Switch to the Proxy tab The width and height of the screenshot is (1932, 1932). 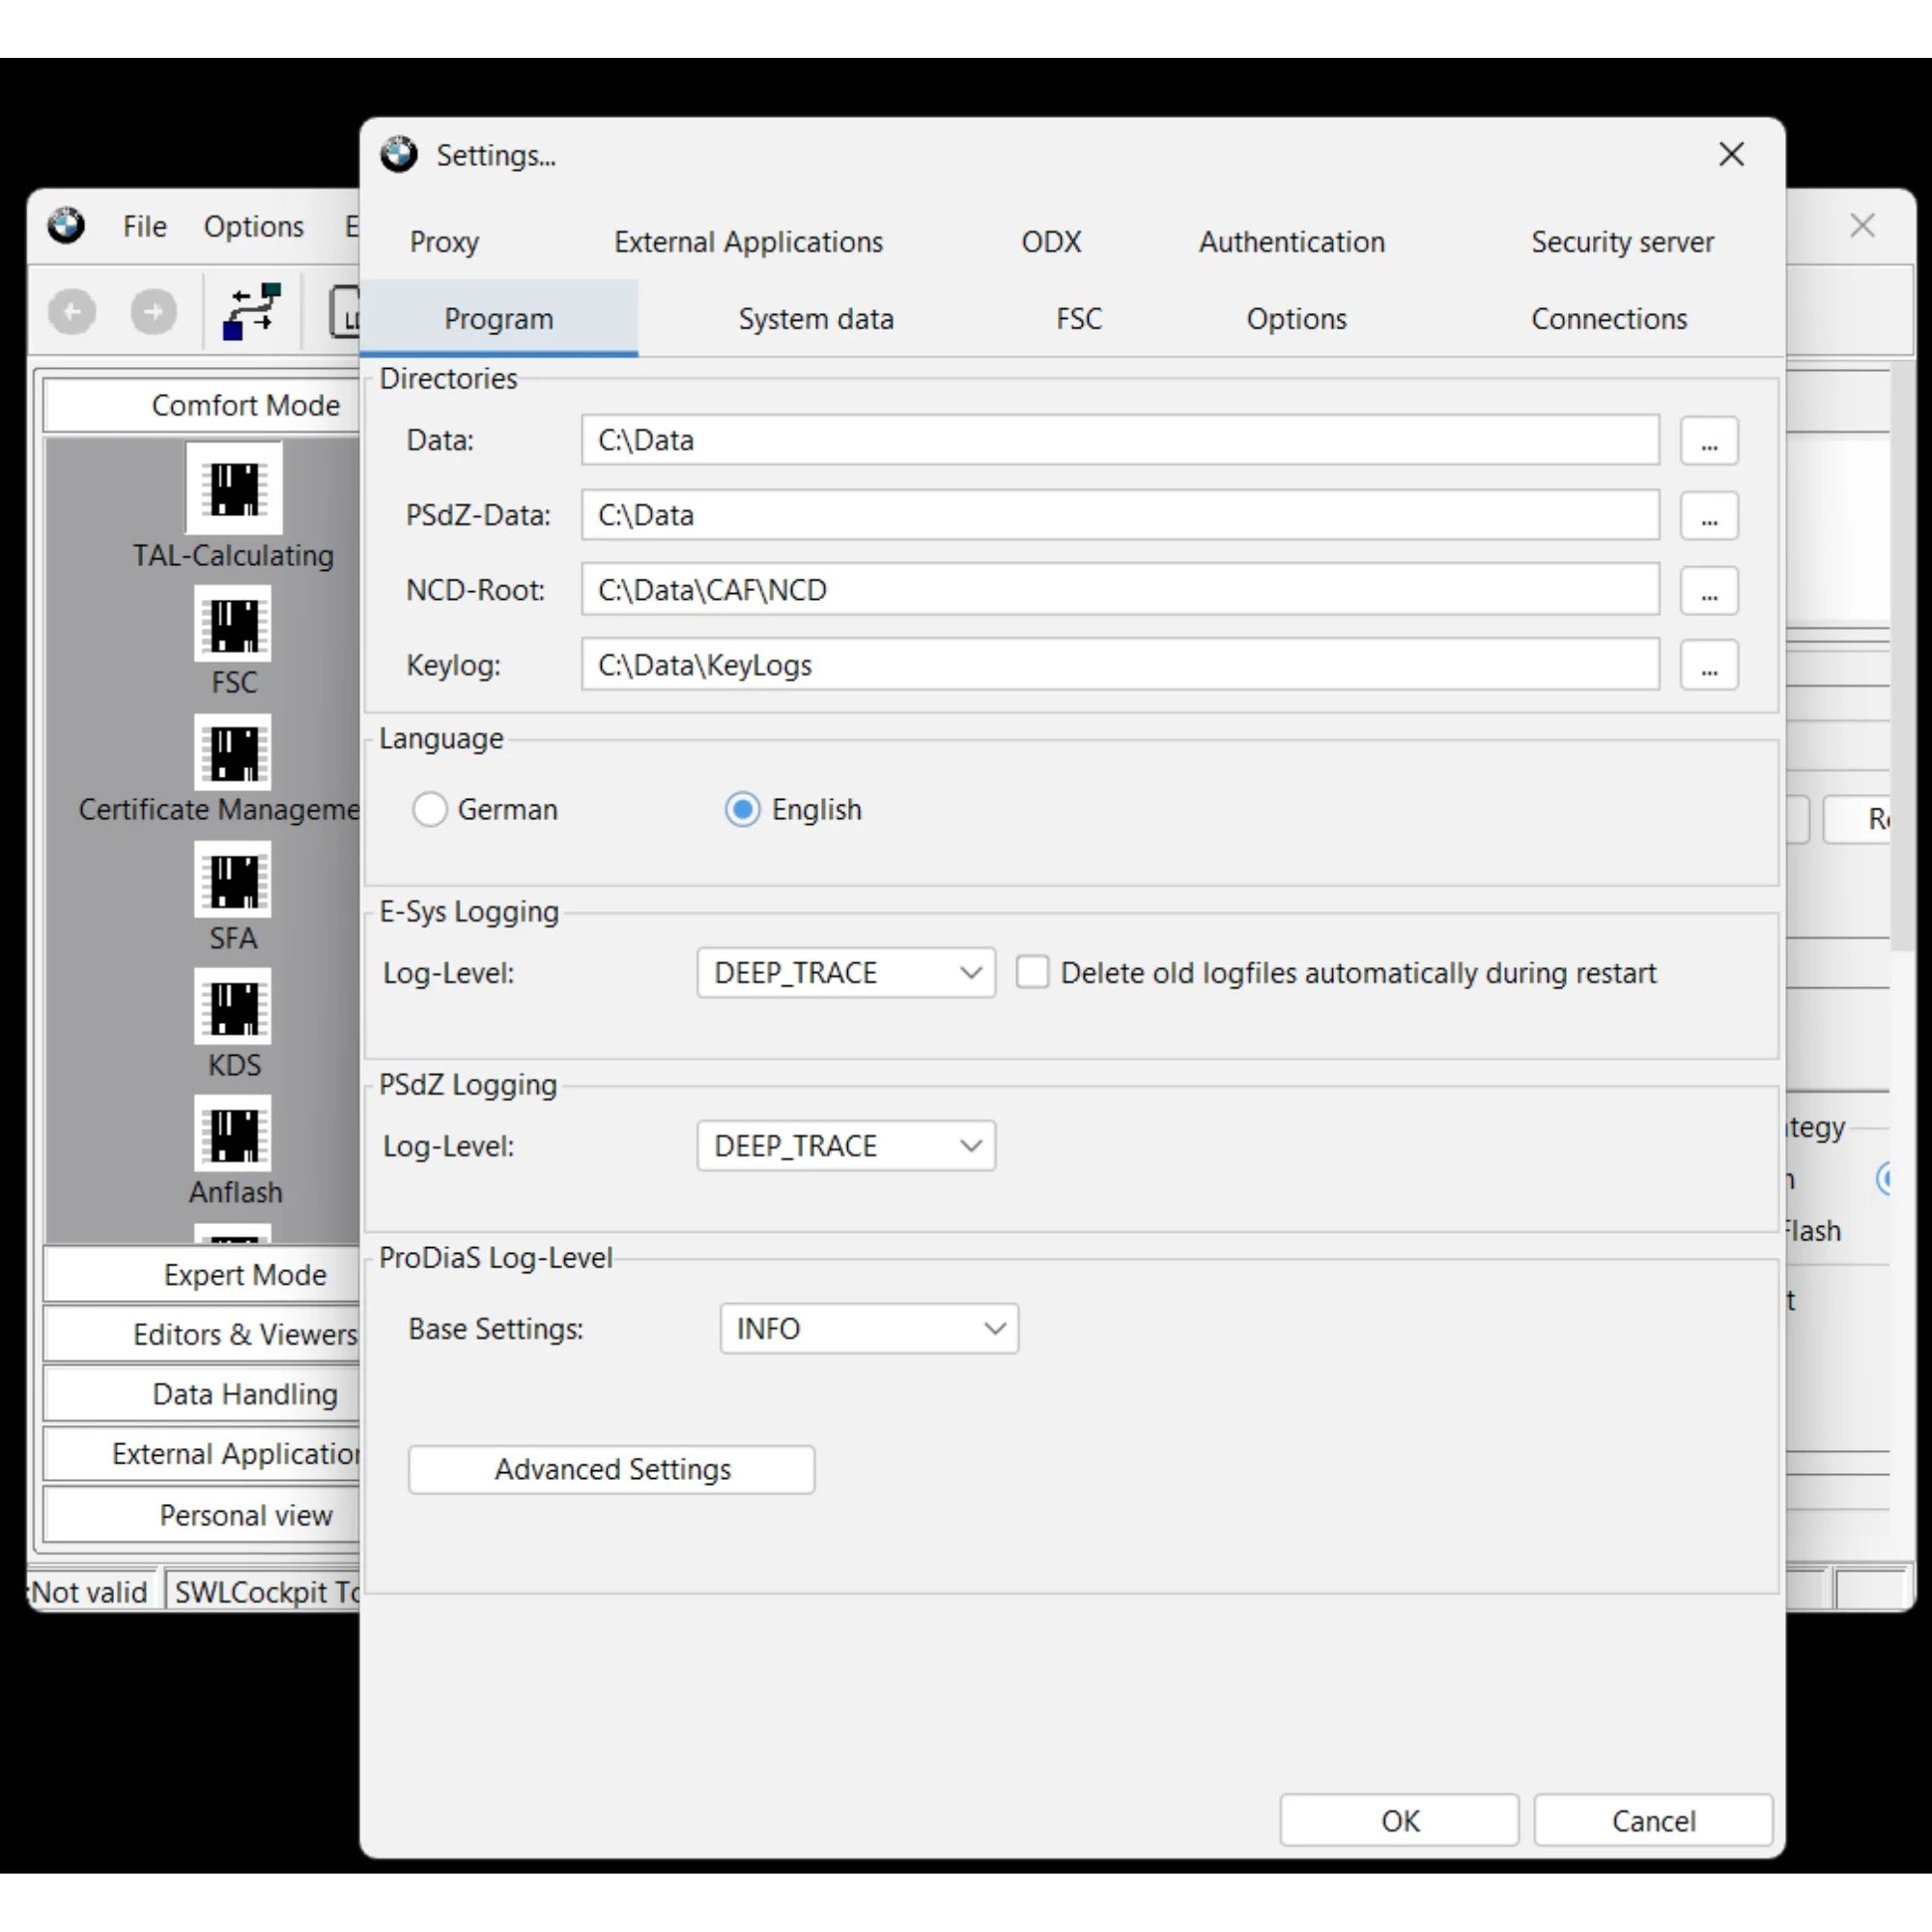445,242
